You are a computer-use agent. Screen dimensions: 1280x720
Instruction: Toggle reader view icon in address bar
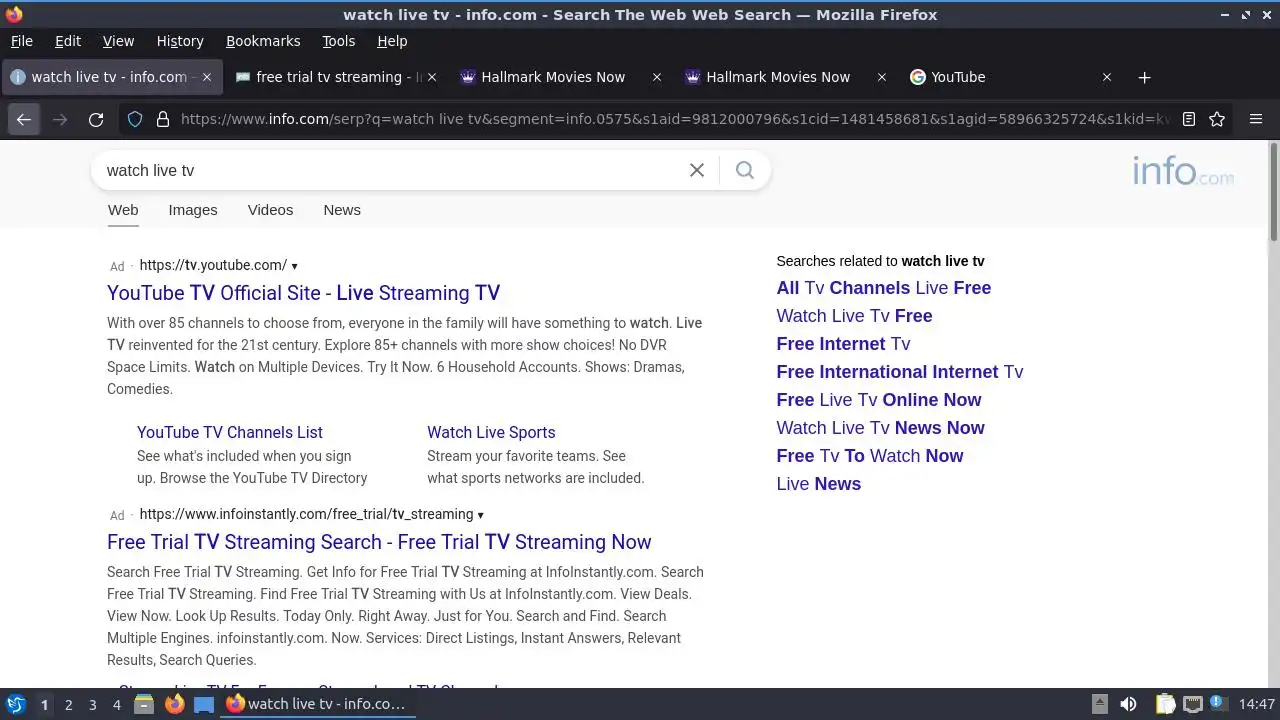[x=1189, y=119]
